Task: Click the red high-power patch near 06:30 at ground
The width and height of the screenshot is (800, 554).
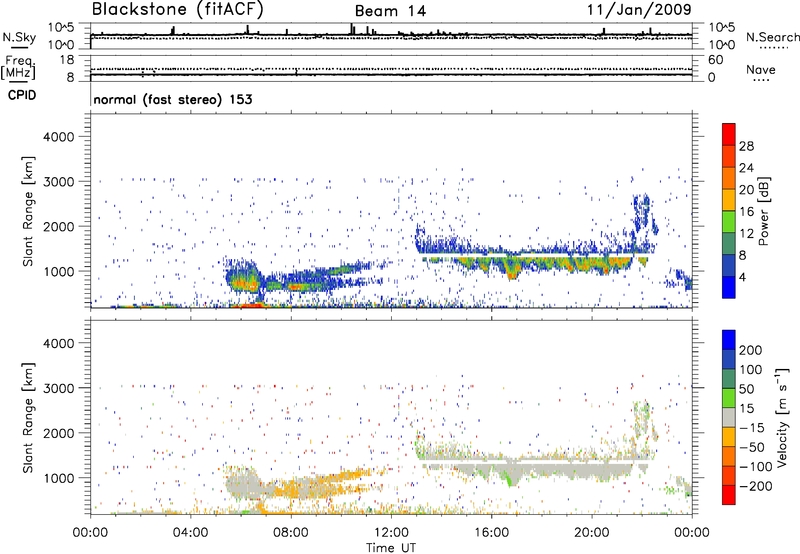Action: point(249,305)
